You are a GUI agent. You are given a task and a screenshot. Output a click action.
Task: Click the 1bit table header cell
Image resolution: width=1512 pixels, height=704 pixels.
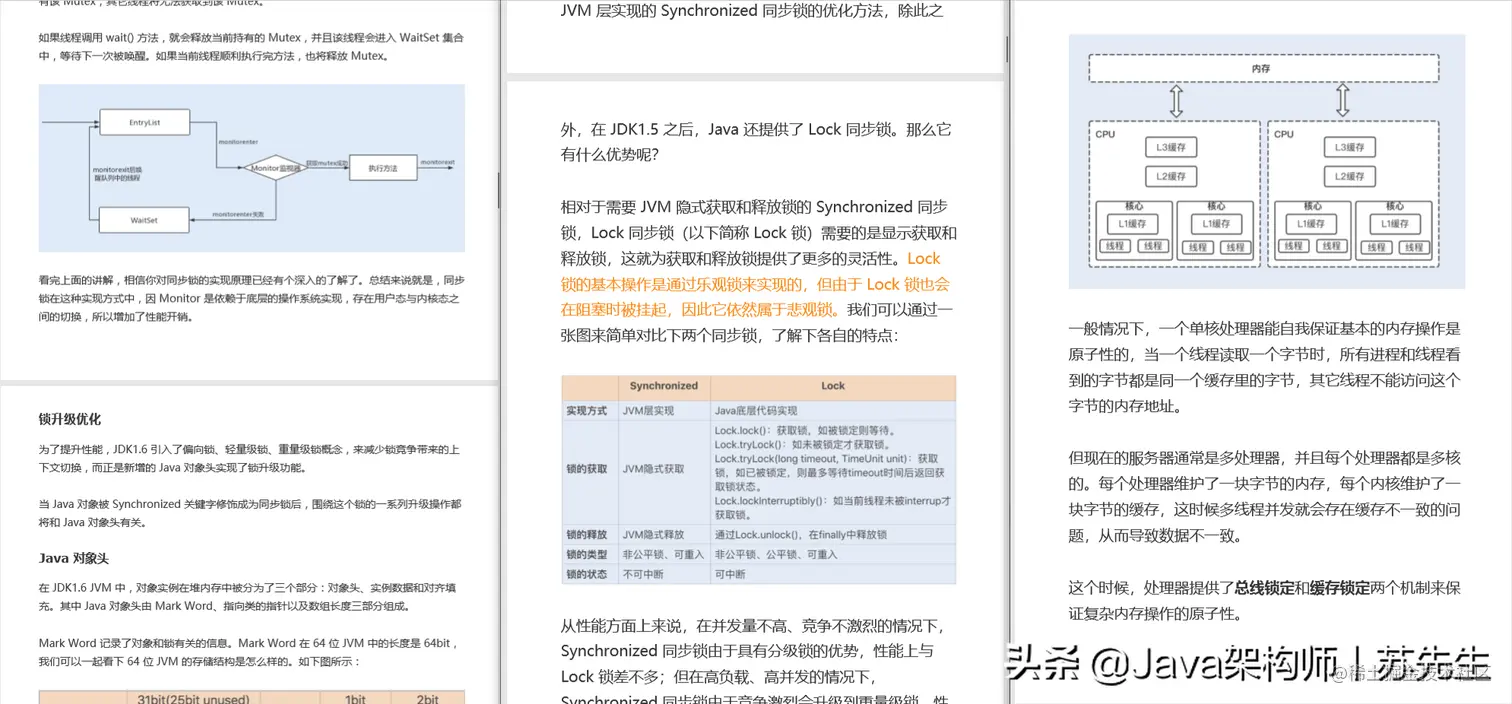pyautogui.click(x=356, y=699)
